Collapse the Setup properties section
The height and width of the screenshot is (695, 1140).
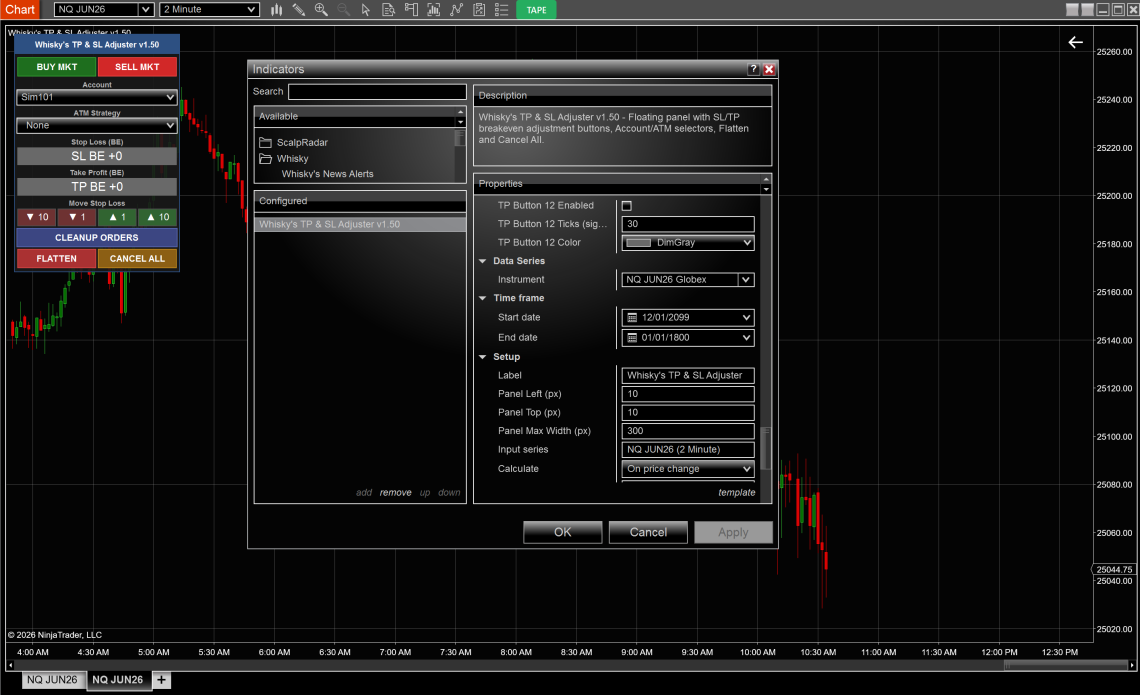(x=483, y=357)
